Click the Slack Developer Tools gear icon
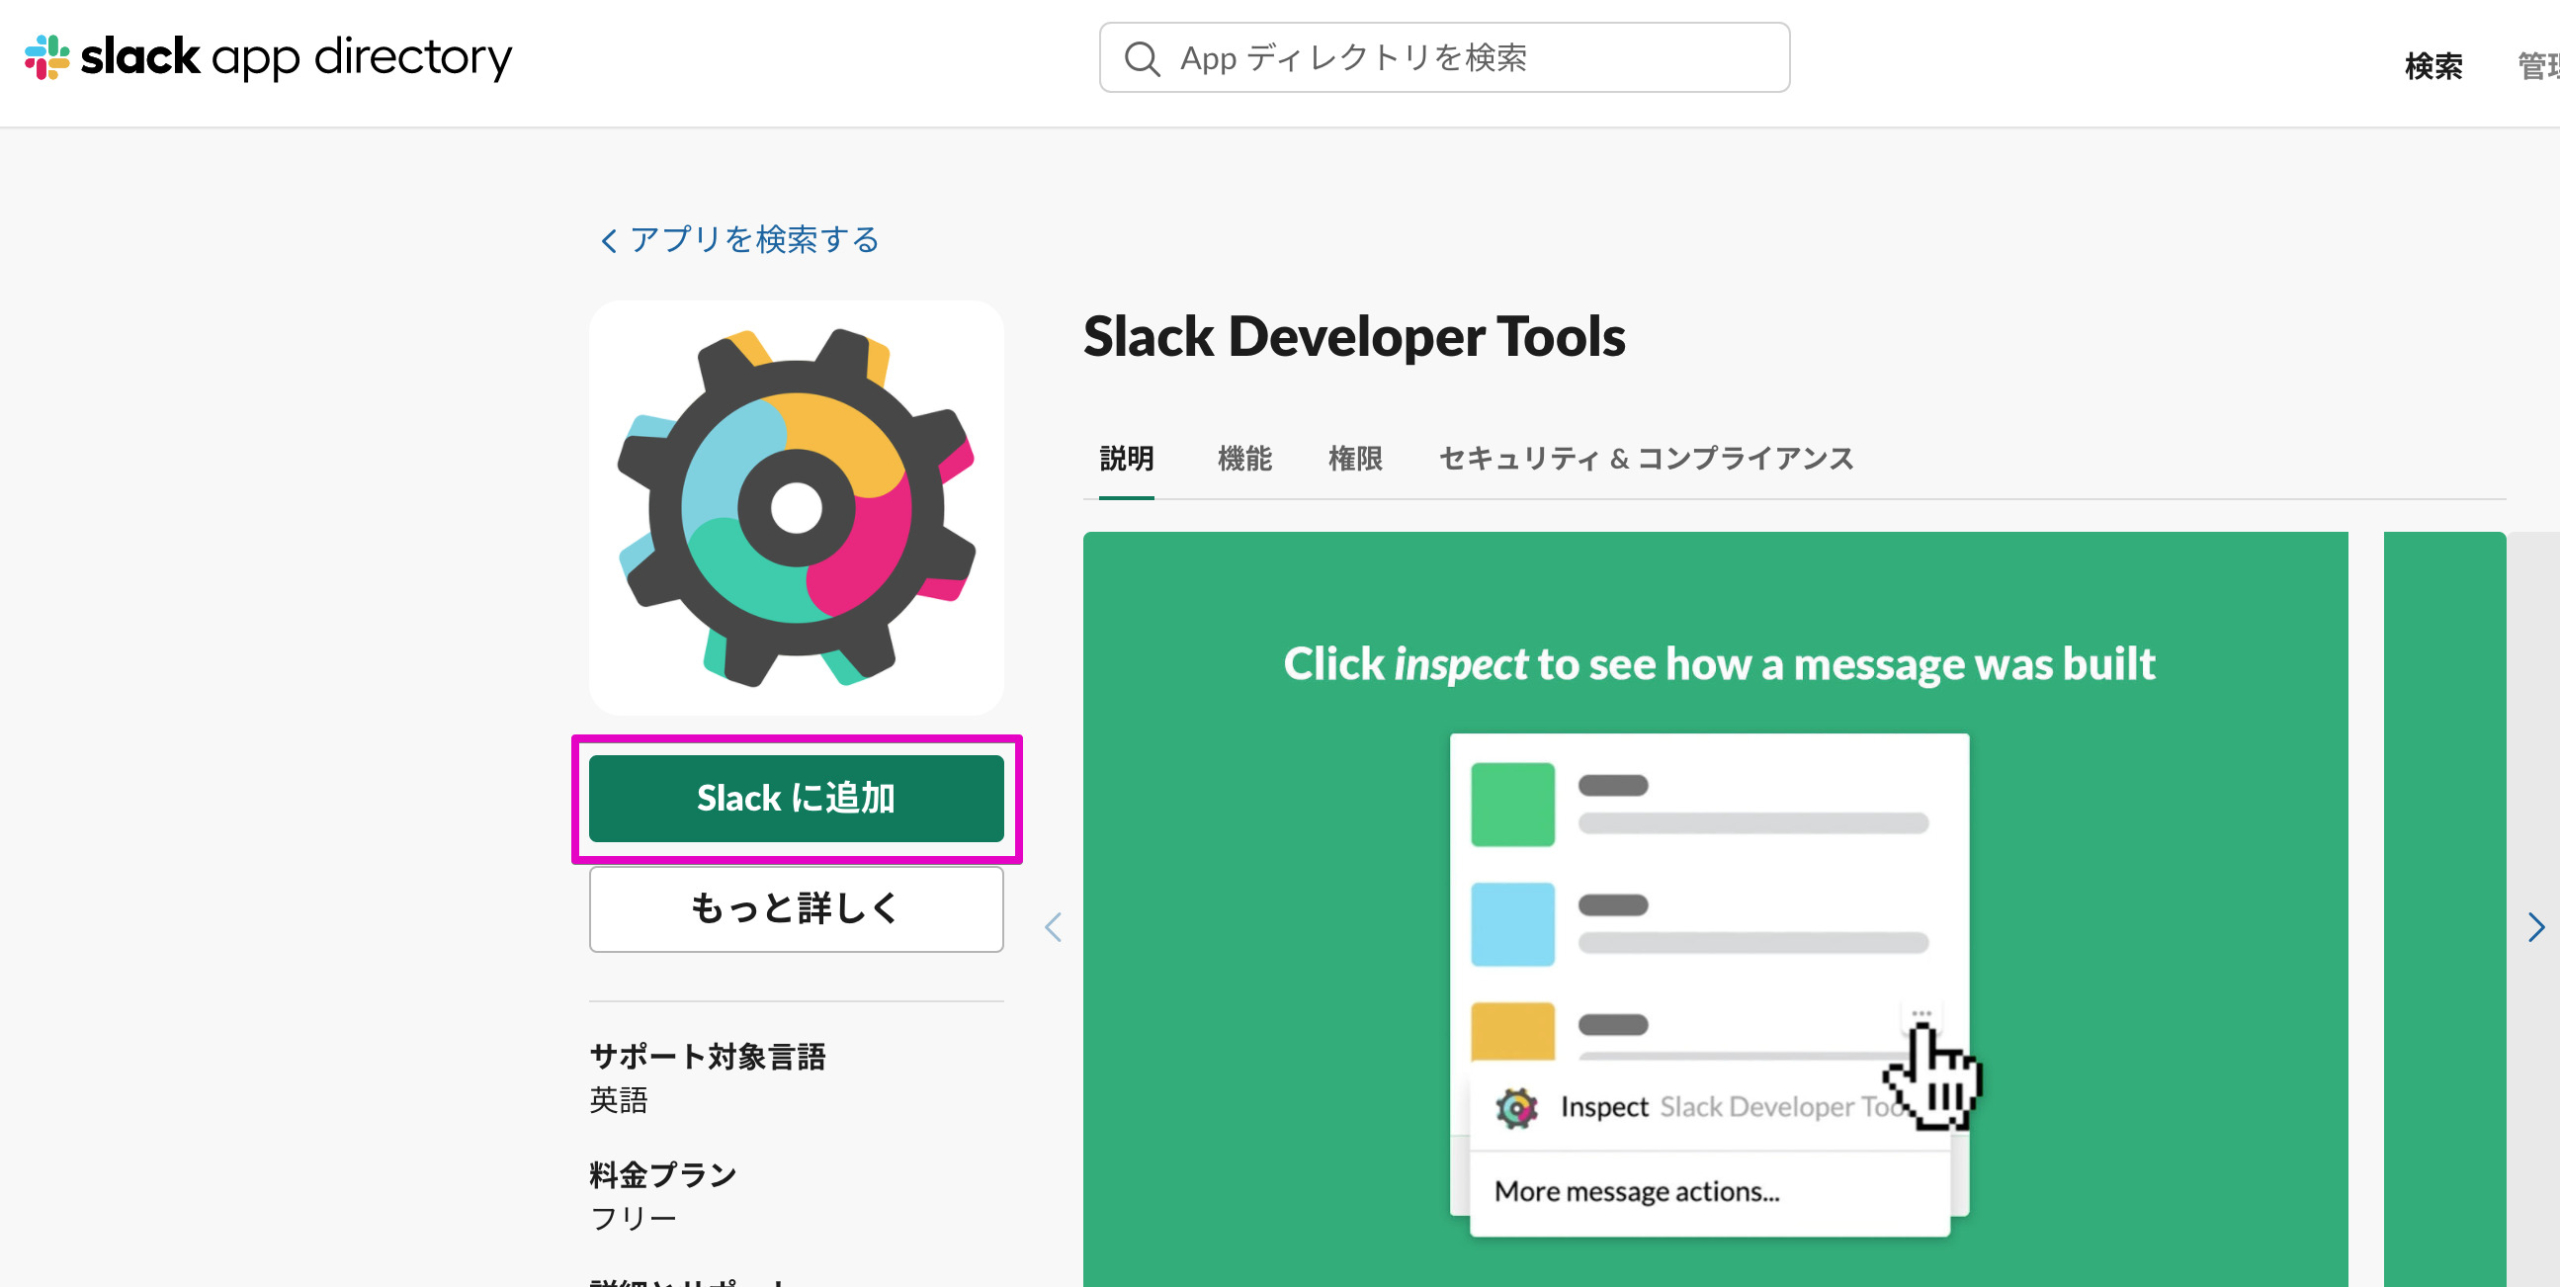The height and width of the screenshot is (1287, 2560). 796,508
